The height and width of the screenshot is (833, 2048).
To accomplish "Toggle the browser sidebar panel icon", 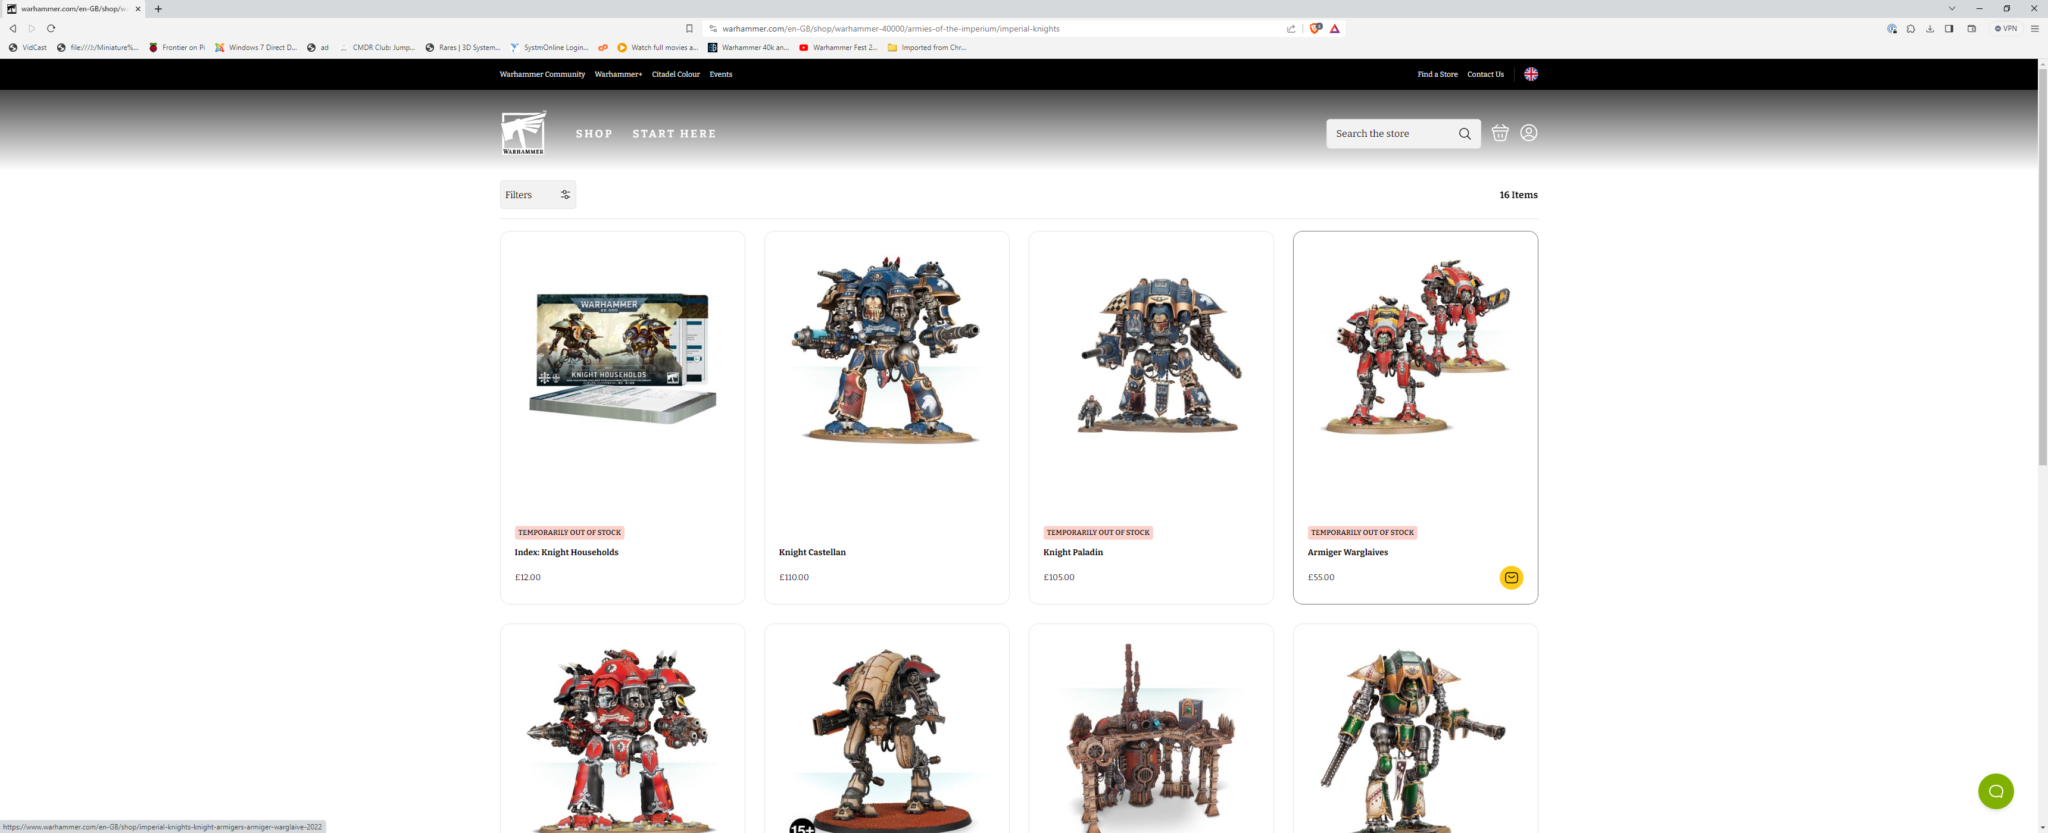I will click(x=1949, y=28).
